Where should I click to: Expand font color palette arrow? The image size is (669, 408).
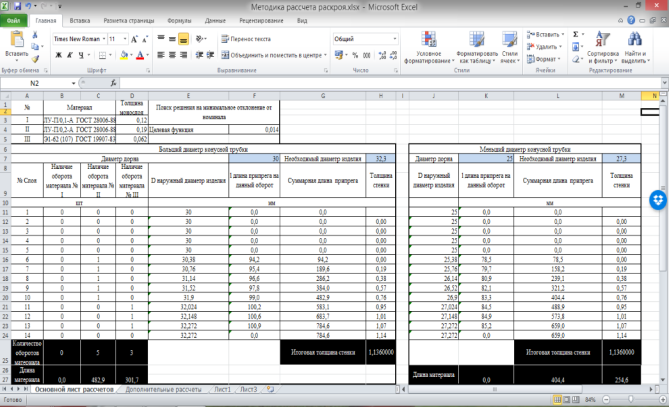[147, 55]
